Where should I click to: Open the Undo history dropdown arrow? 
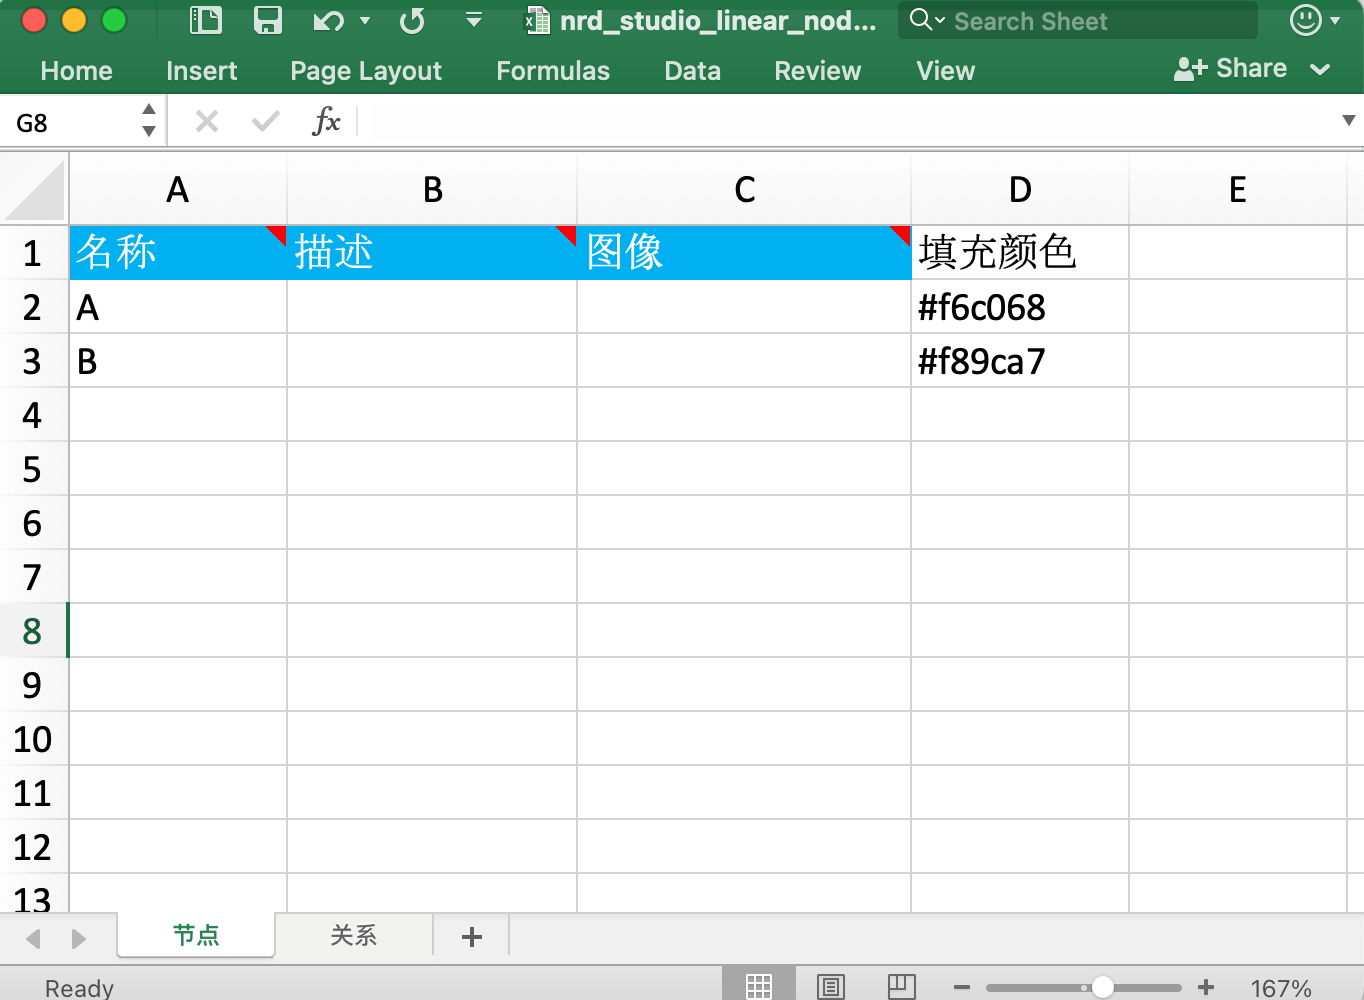coord(365,20)
